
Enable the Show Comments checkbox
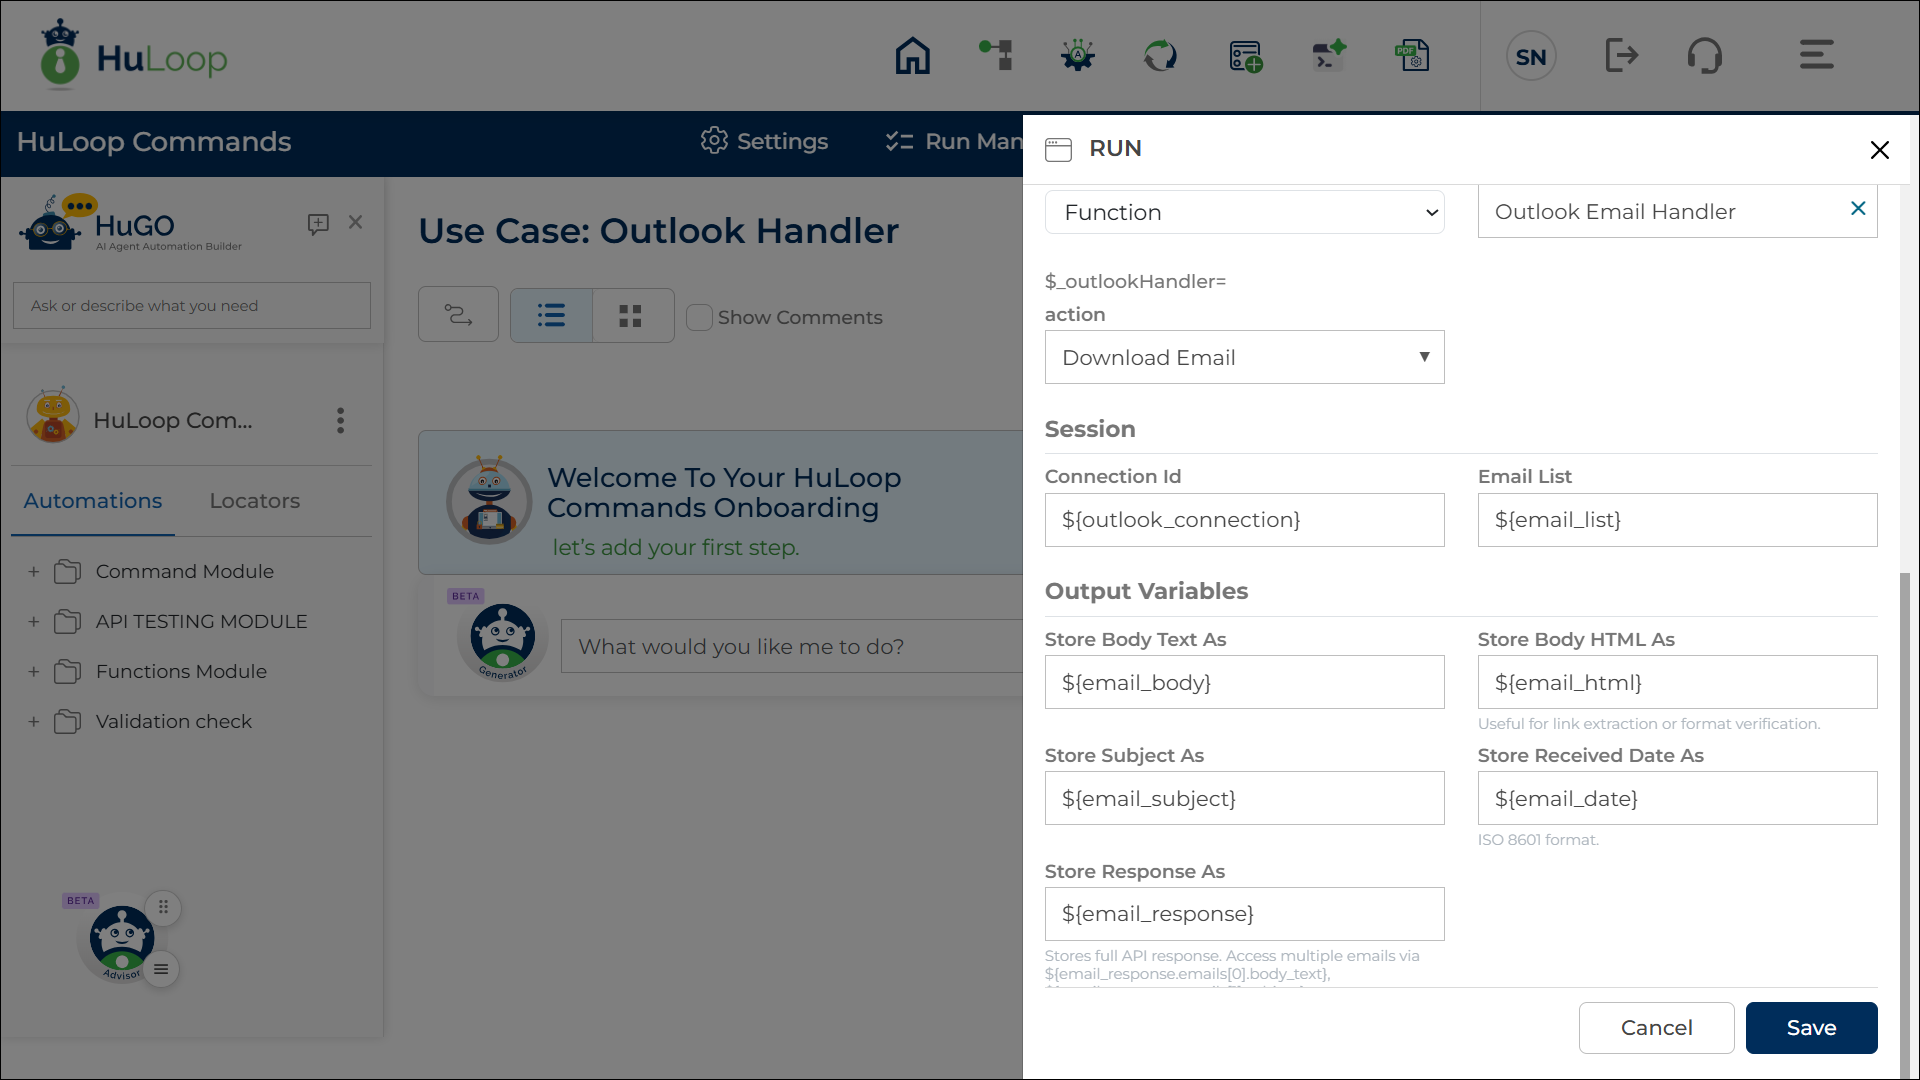[699, 317]
